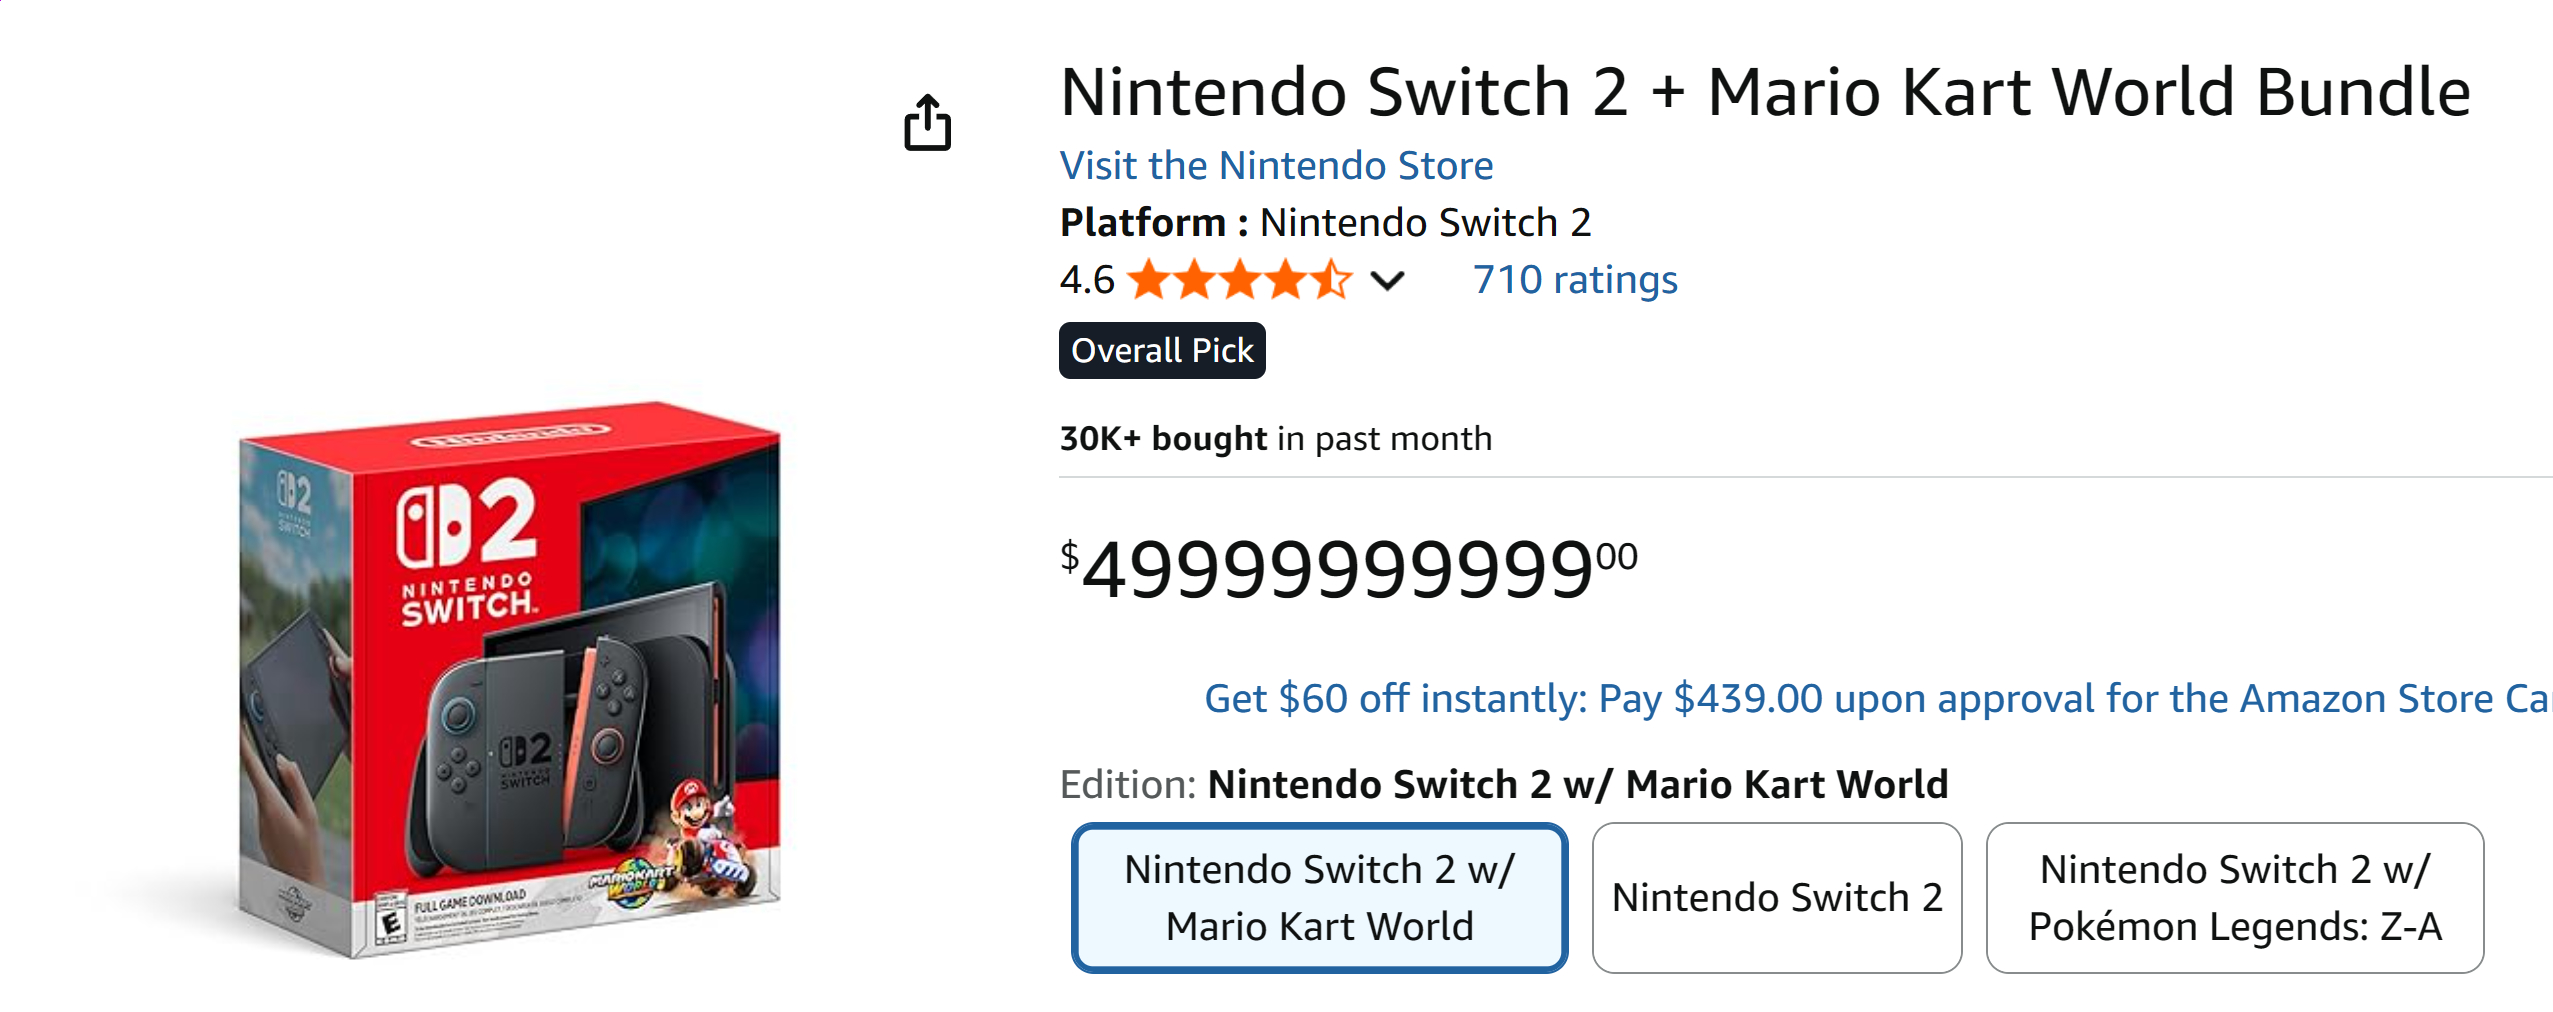Click the Switch 2 box product image
The width and height of the screenshot is (2553, 1012).
509,678
